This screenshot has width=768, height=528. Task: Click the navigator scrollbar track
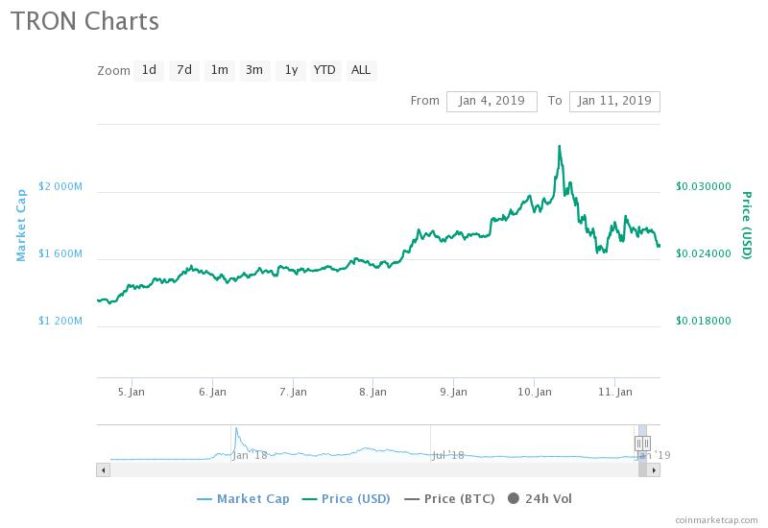pos(374,470)
